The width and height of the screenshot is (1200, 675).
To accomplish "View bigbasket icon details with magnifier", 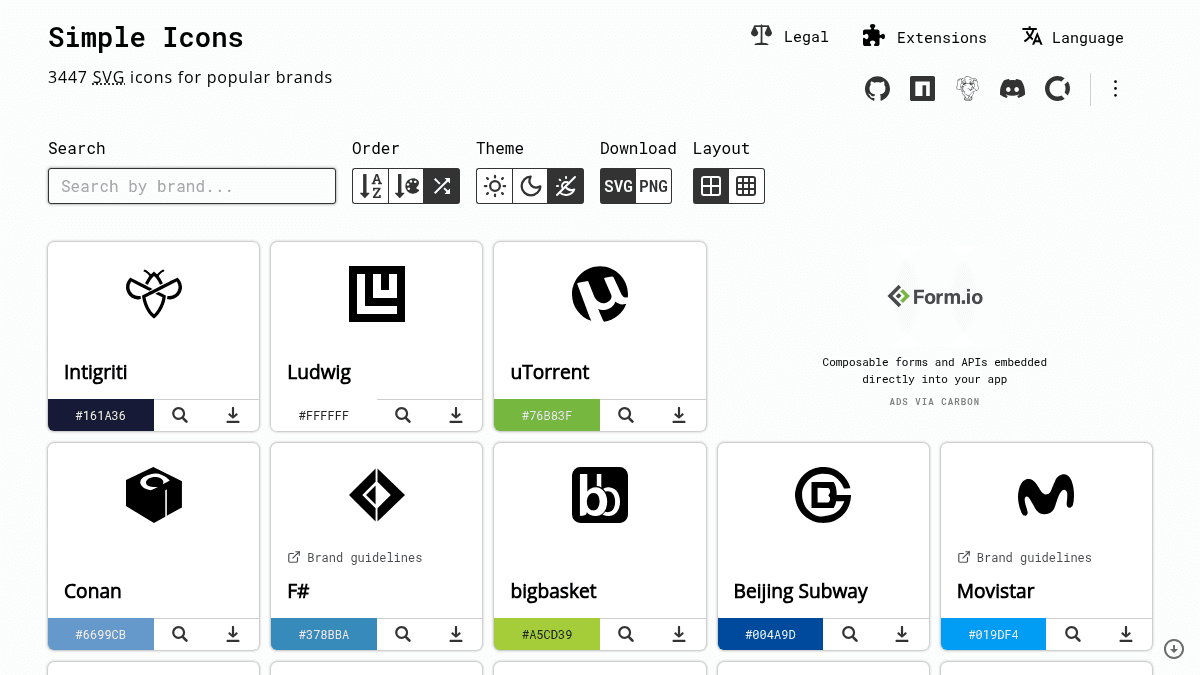I will pos(626,634).
